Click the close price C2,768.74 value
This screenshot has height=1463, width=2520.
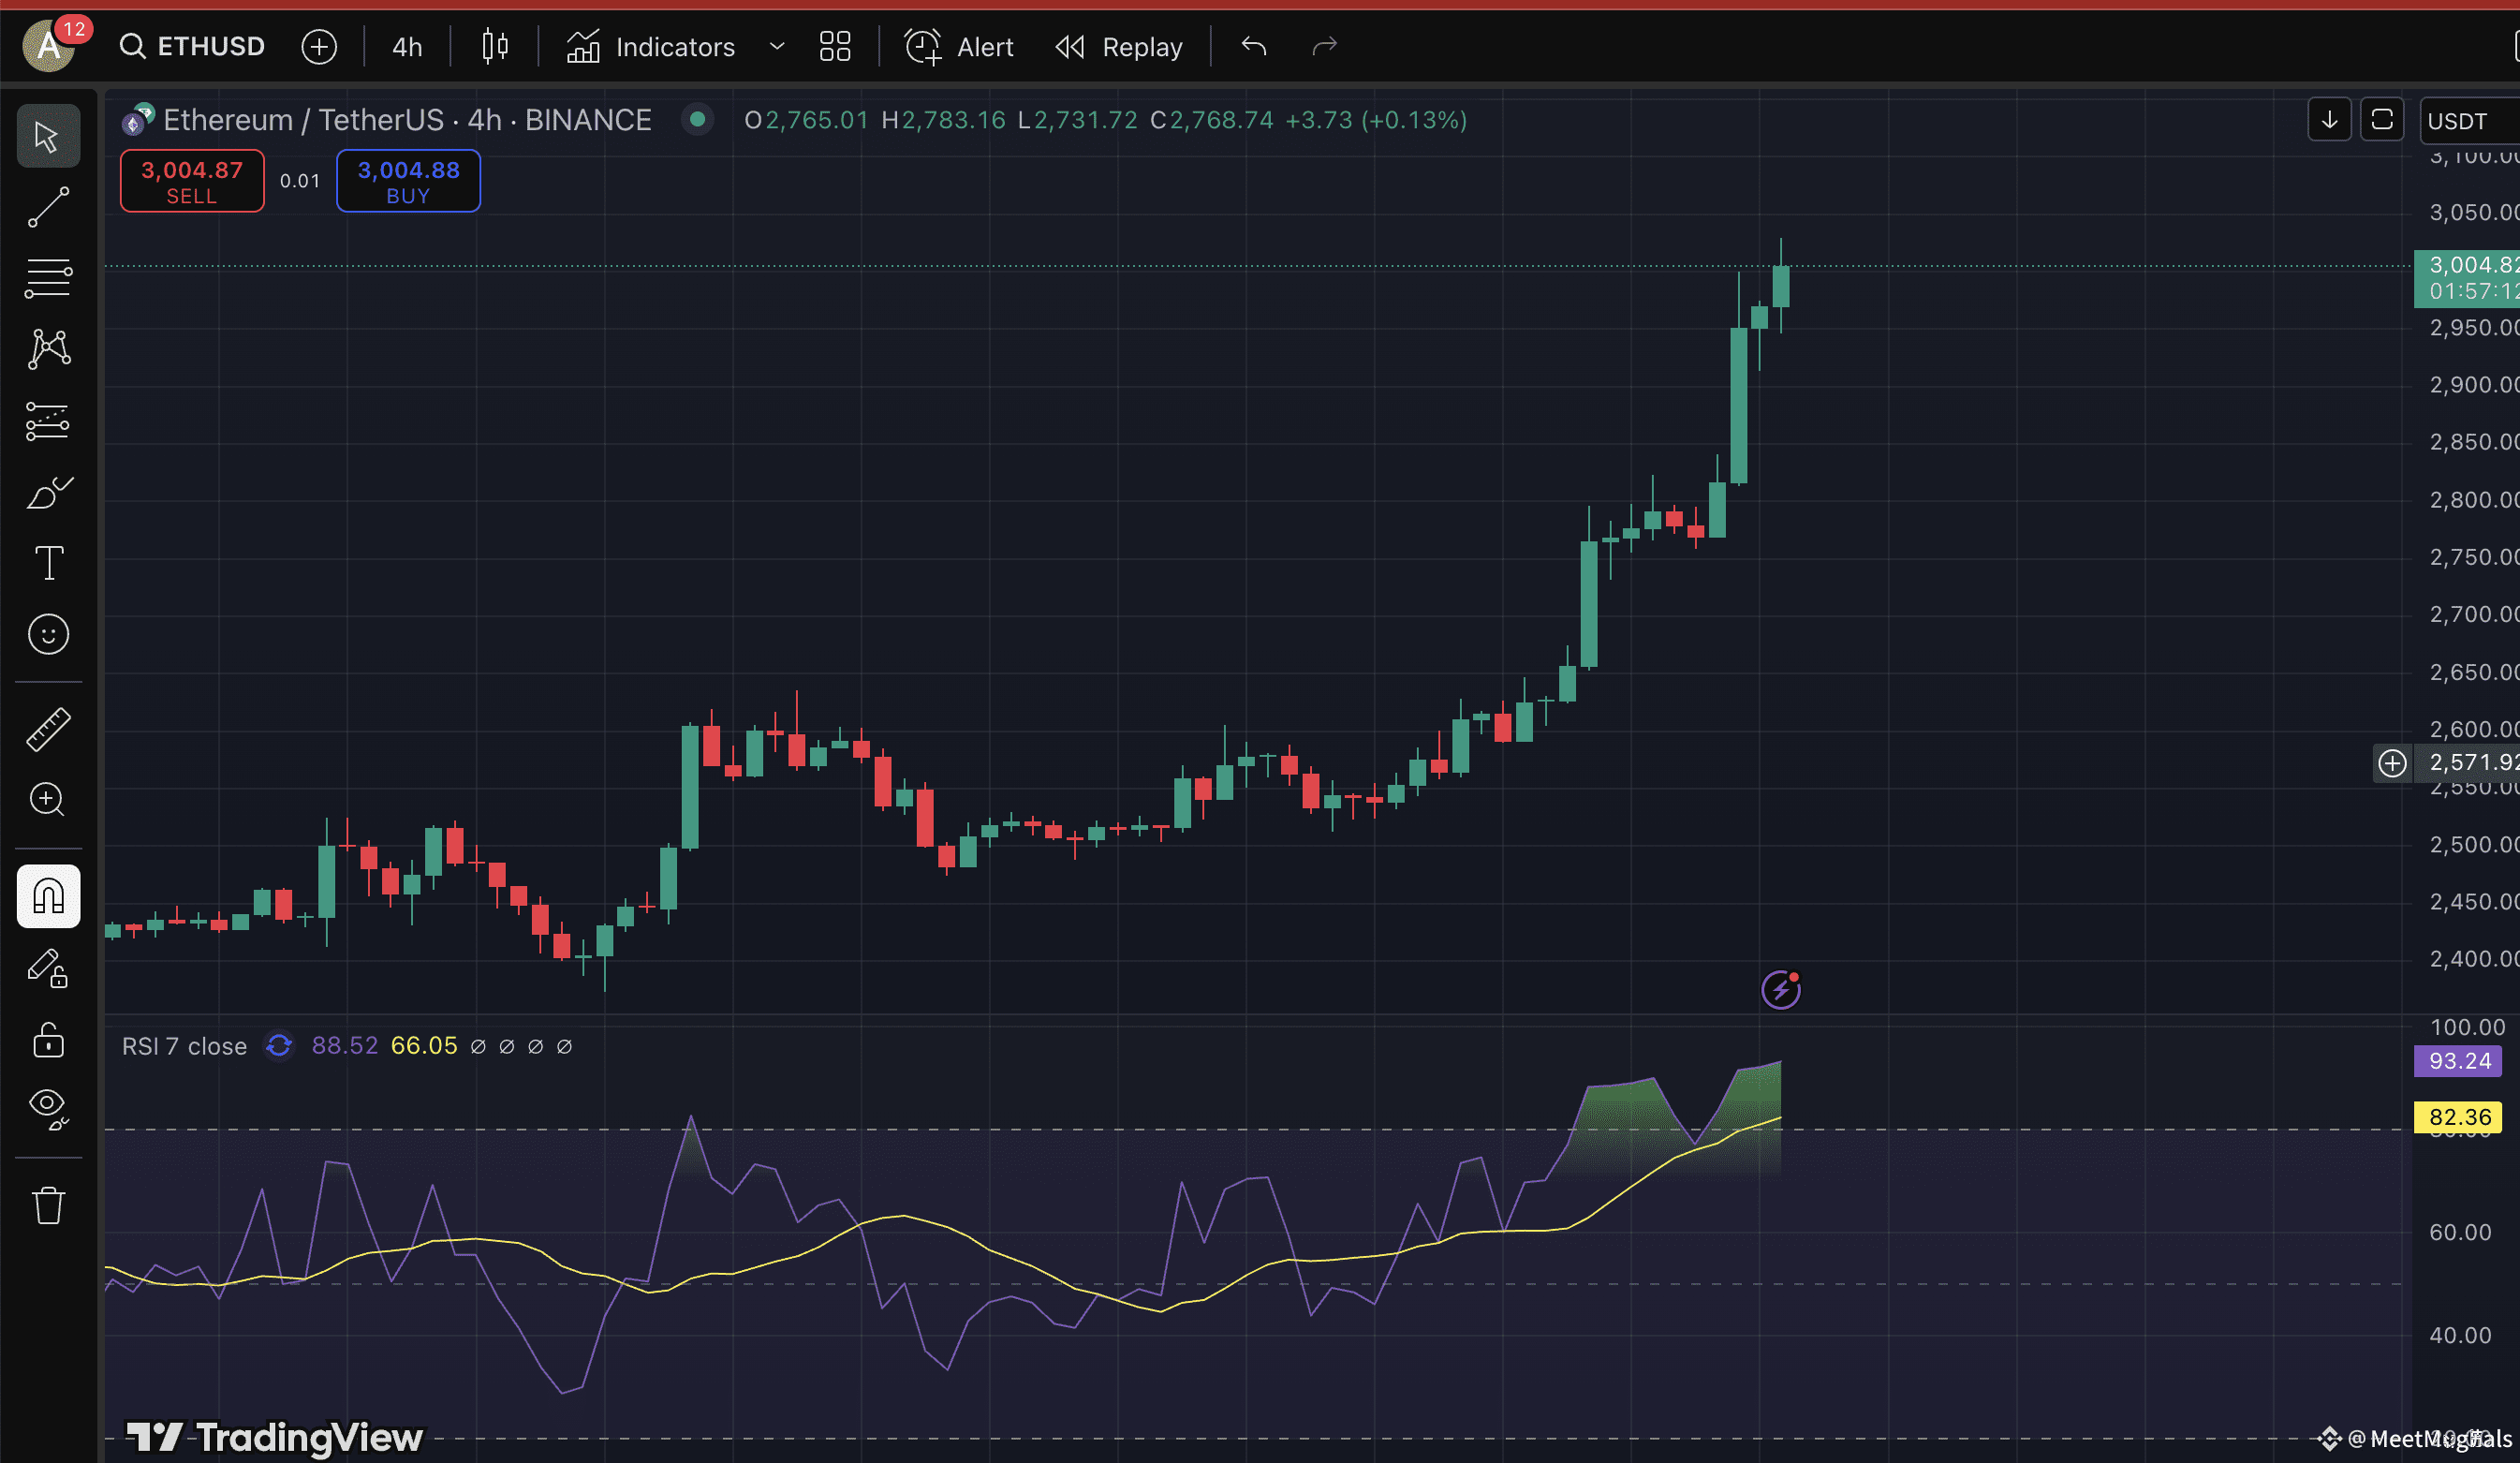pos(1212,120)
